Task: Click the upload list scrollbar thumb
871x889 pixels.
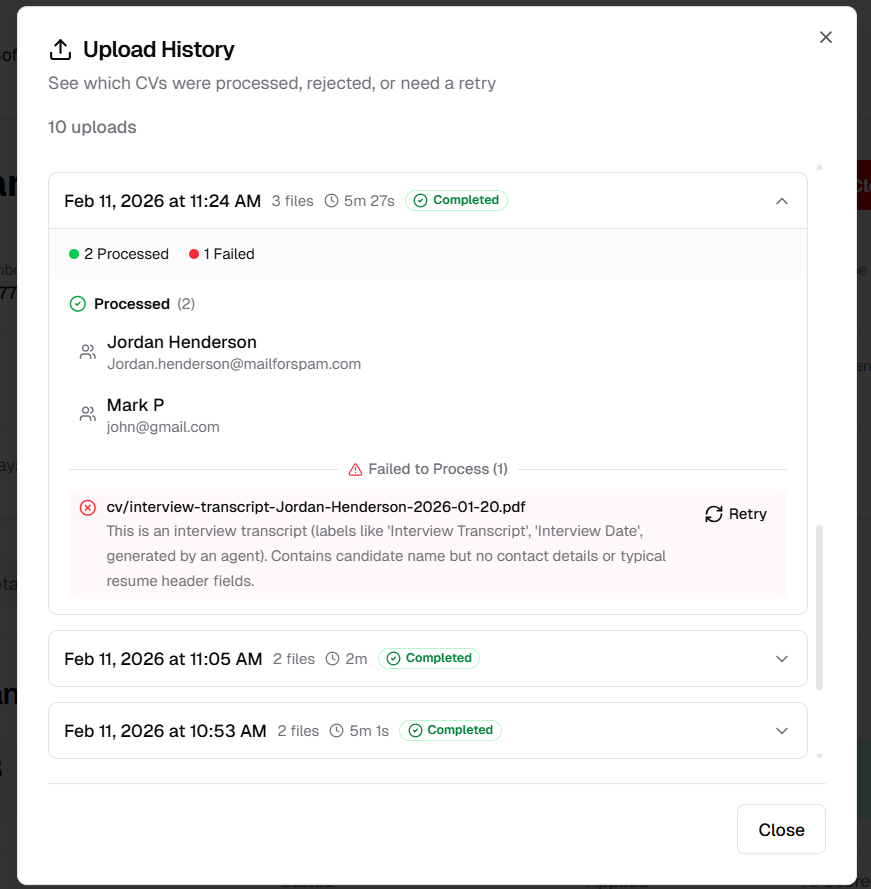Action: 820,605
